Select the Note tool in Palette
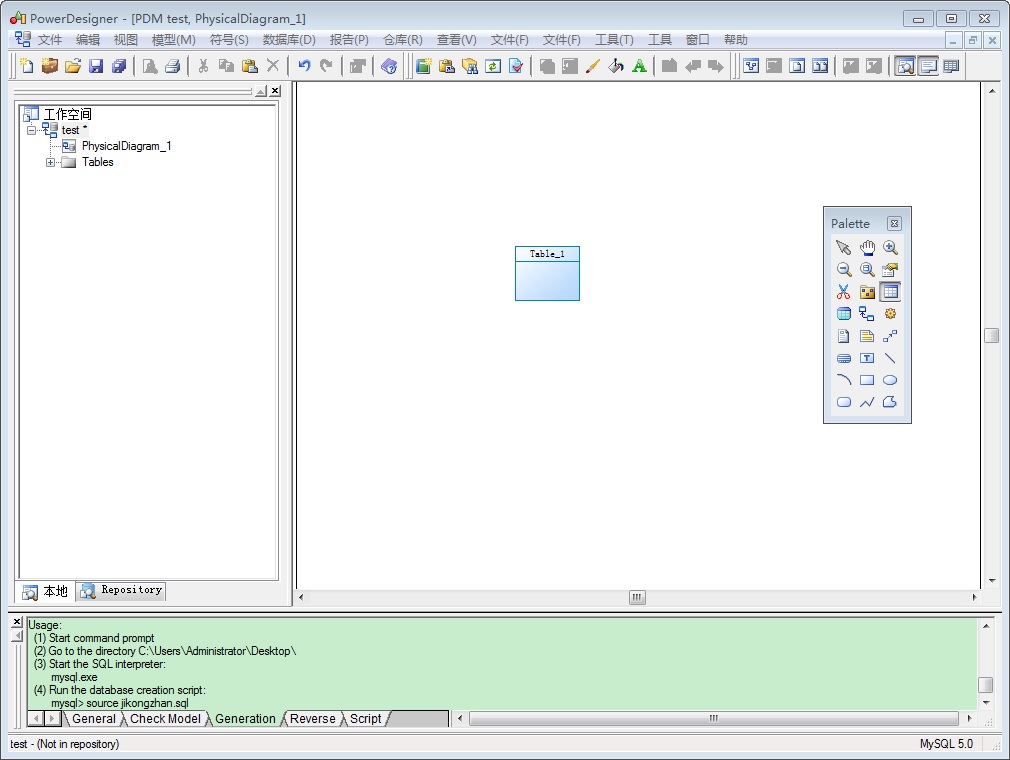This screenshot has height=760, width=1010. (x=867, y=336)
